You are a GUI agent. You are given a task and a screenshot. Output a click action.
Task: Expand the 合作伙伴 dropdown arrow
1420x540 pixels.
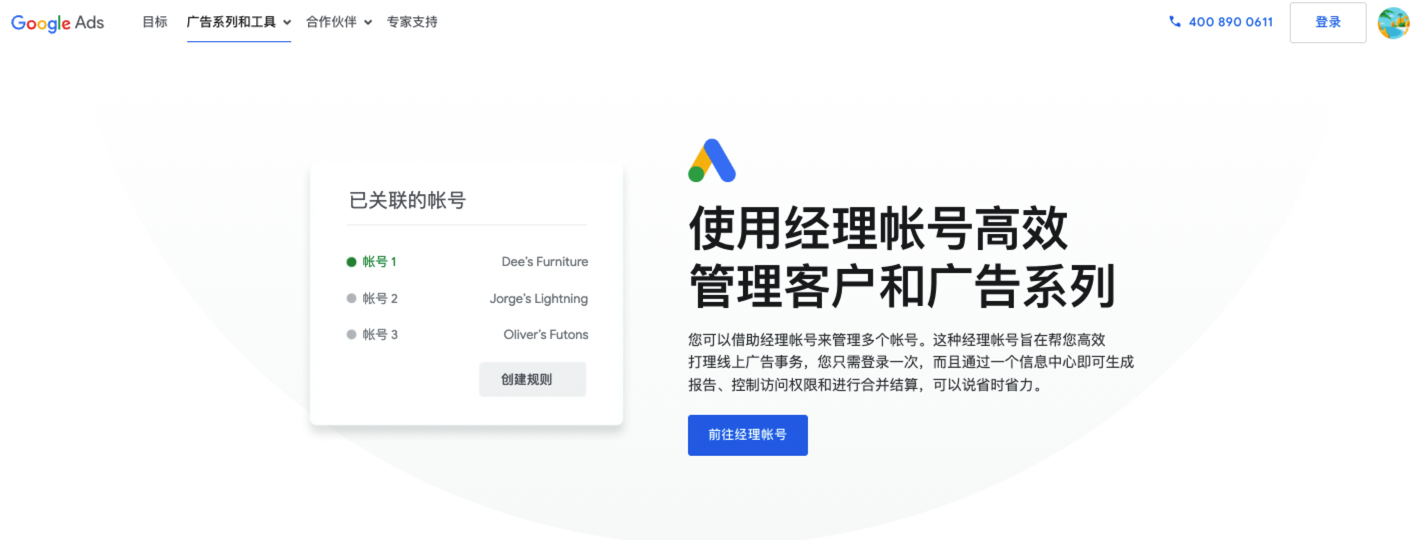click(368, 22)
